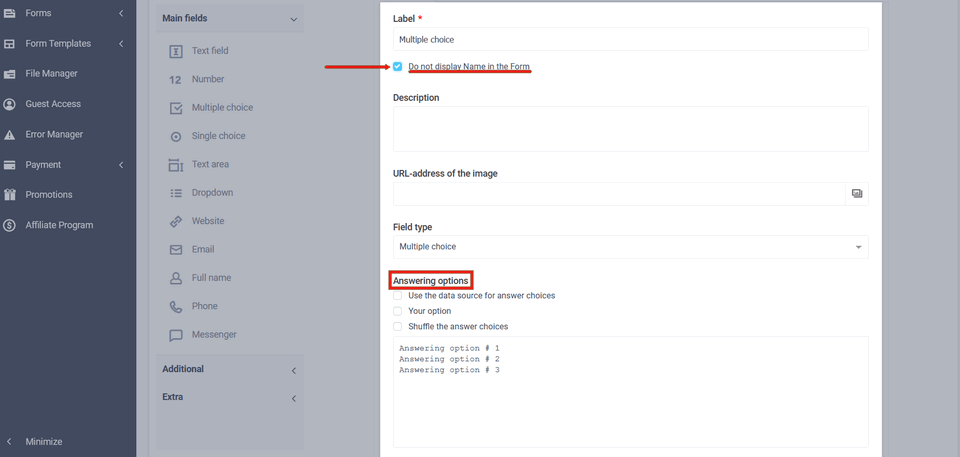Viewport: 960px width, 457px height.
Task: Expand the Extra fields section
Action: click(293, 398)
